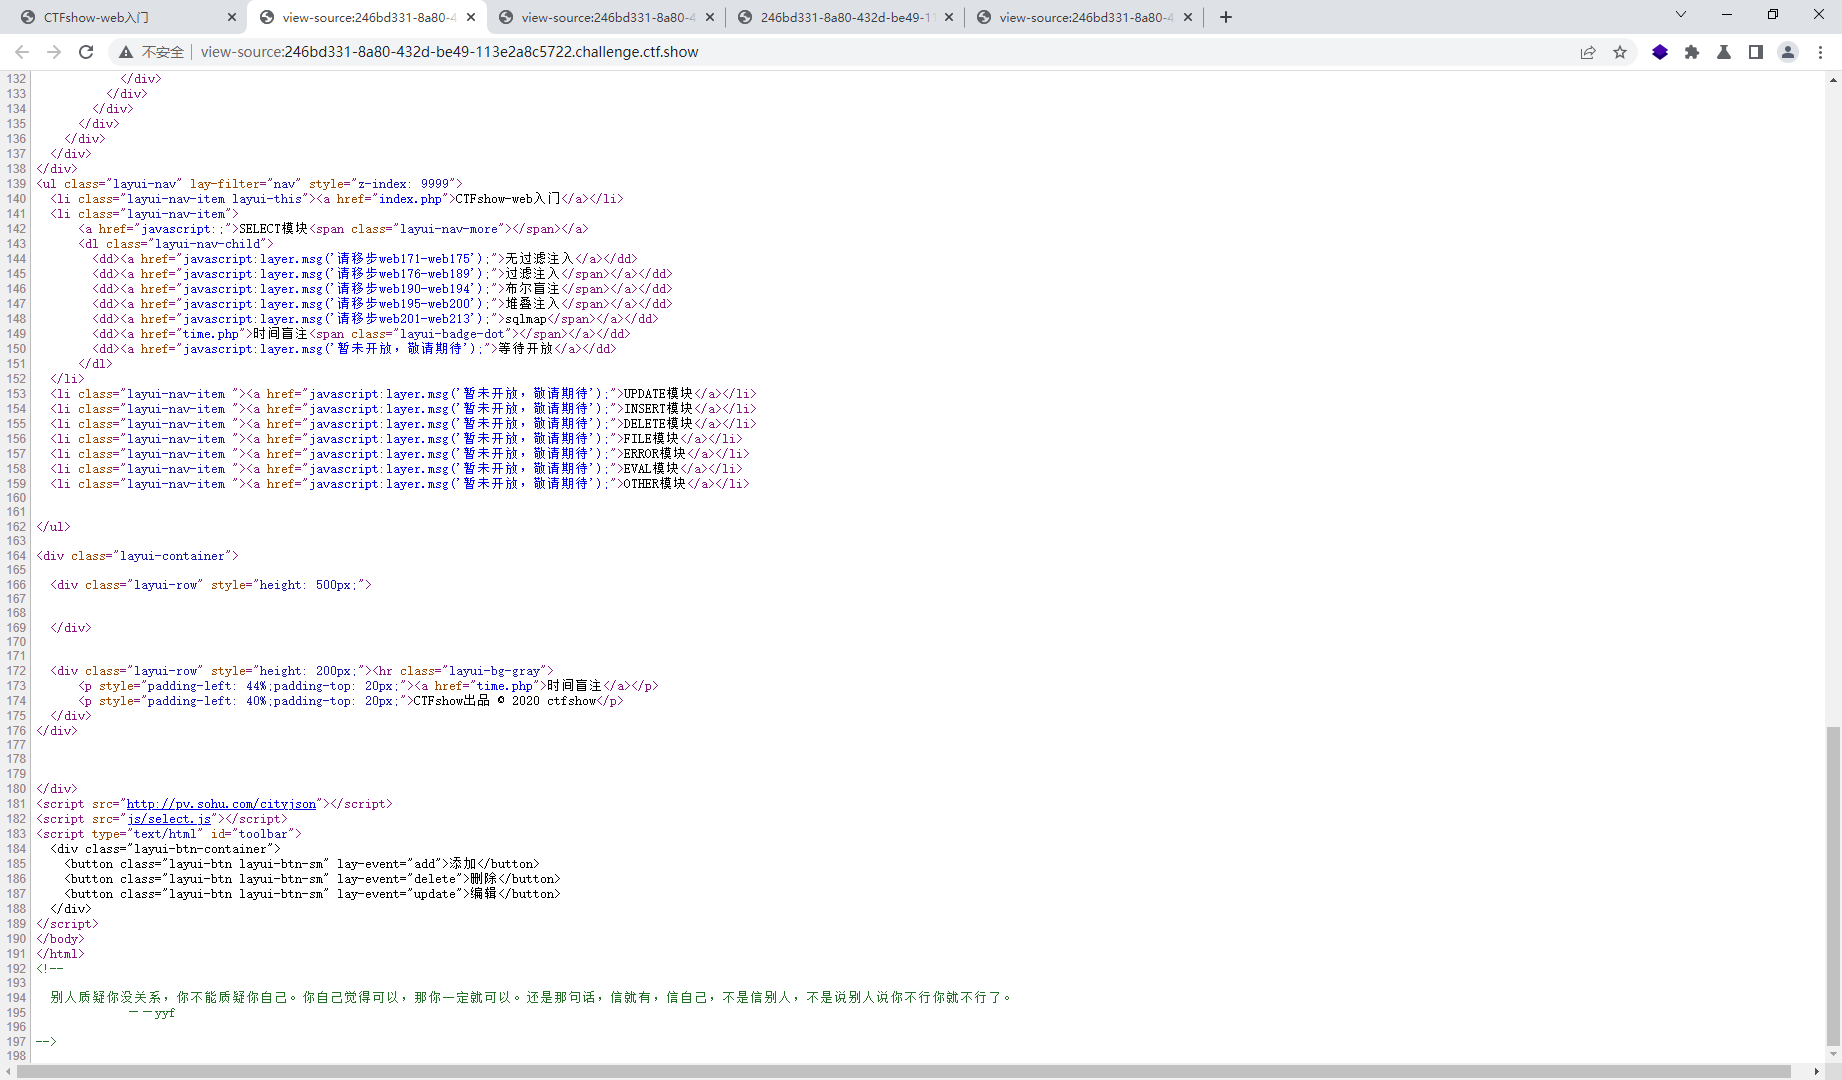This screenshot has width=1842, height=1080.
Task: Open the not-secure site info warning
Action: tap(152, 52)
